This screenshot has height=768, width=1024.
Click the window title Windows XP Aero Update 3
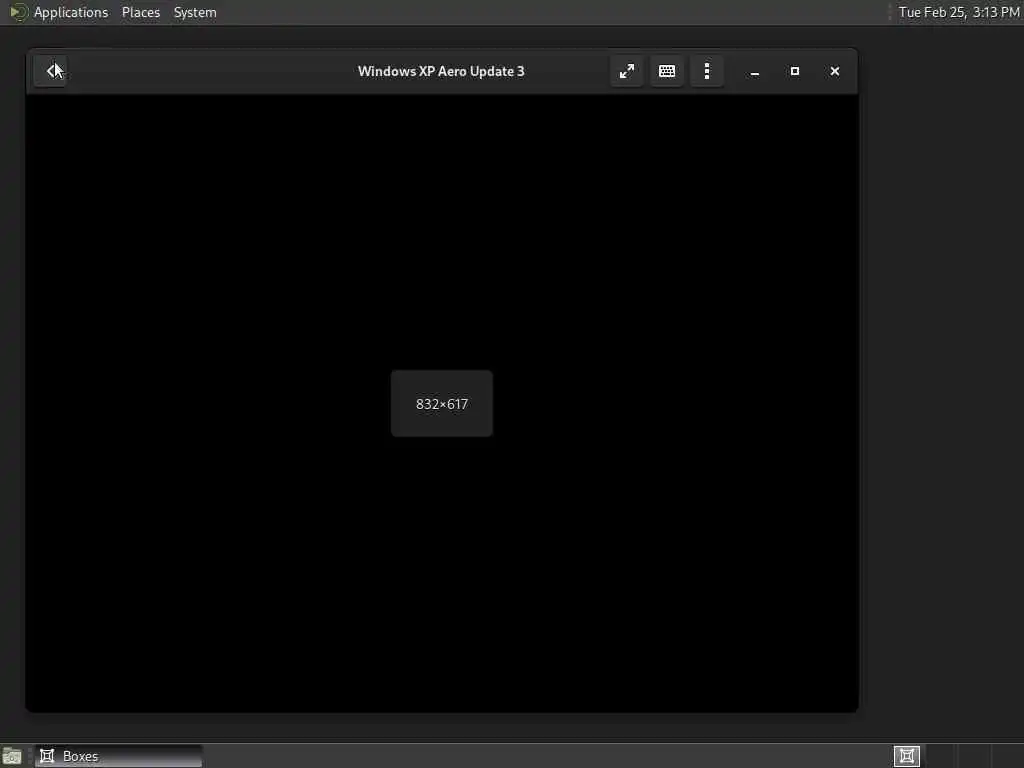[441, 71]
